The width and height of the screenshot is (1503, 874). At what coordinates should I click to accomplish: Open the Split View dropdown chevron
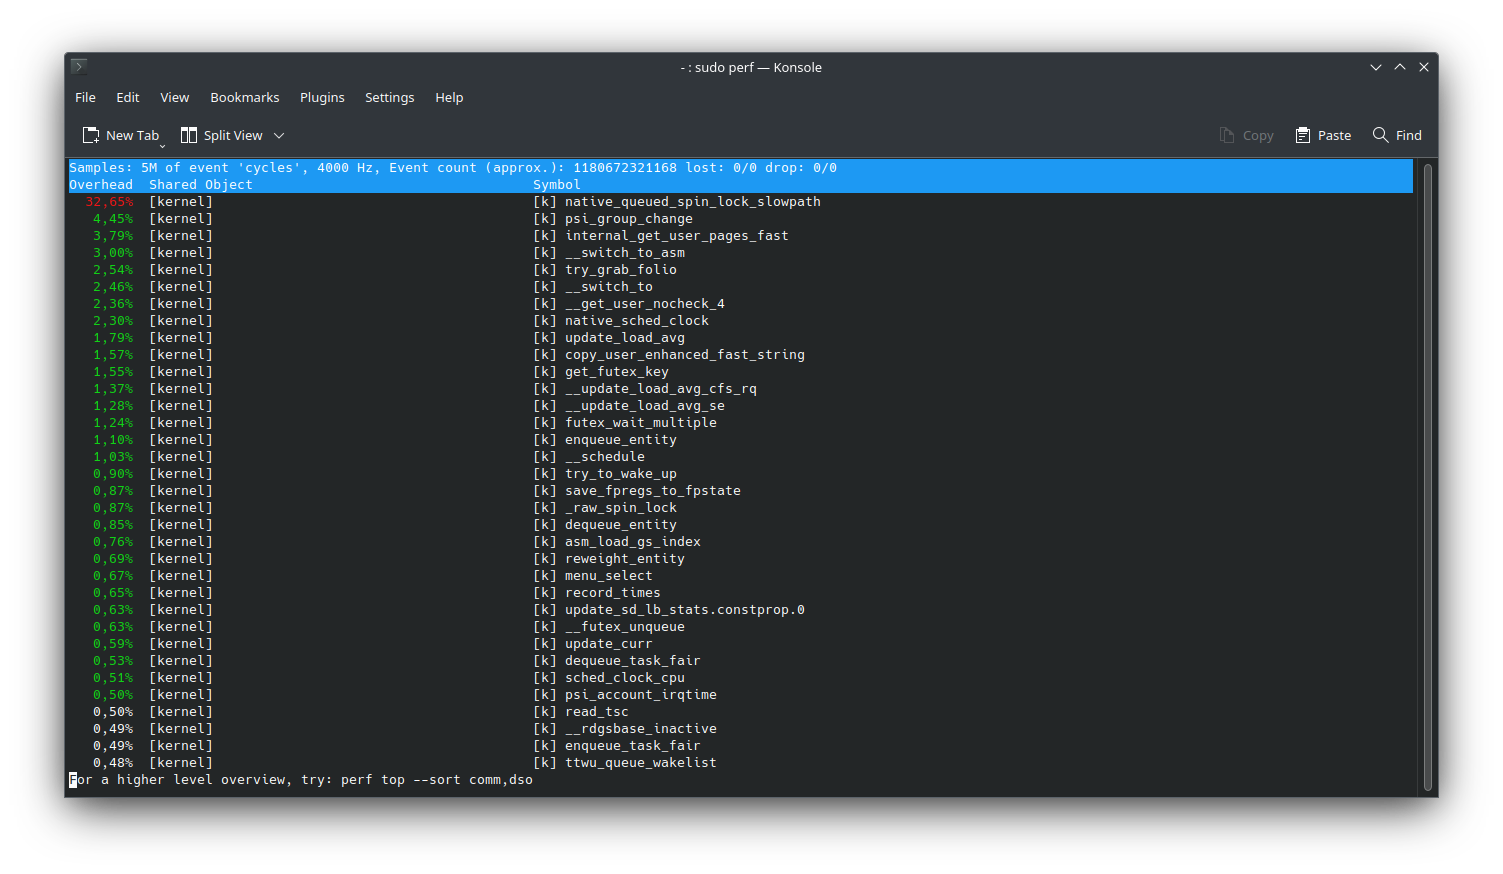coord(280,135)
